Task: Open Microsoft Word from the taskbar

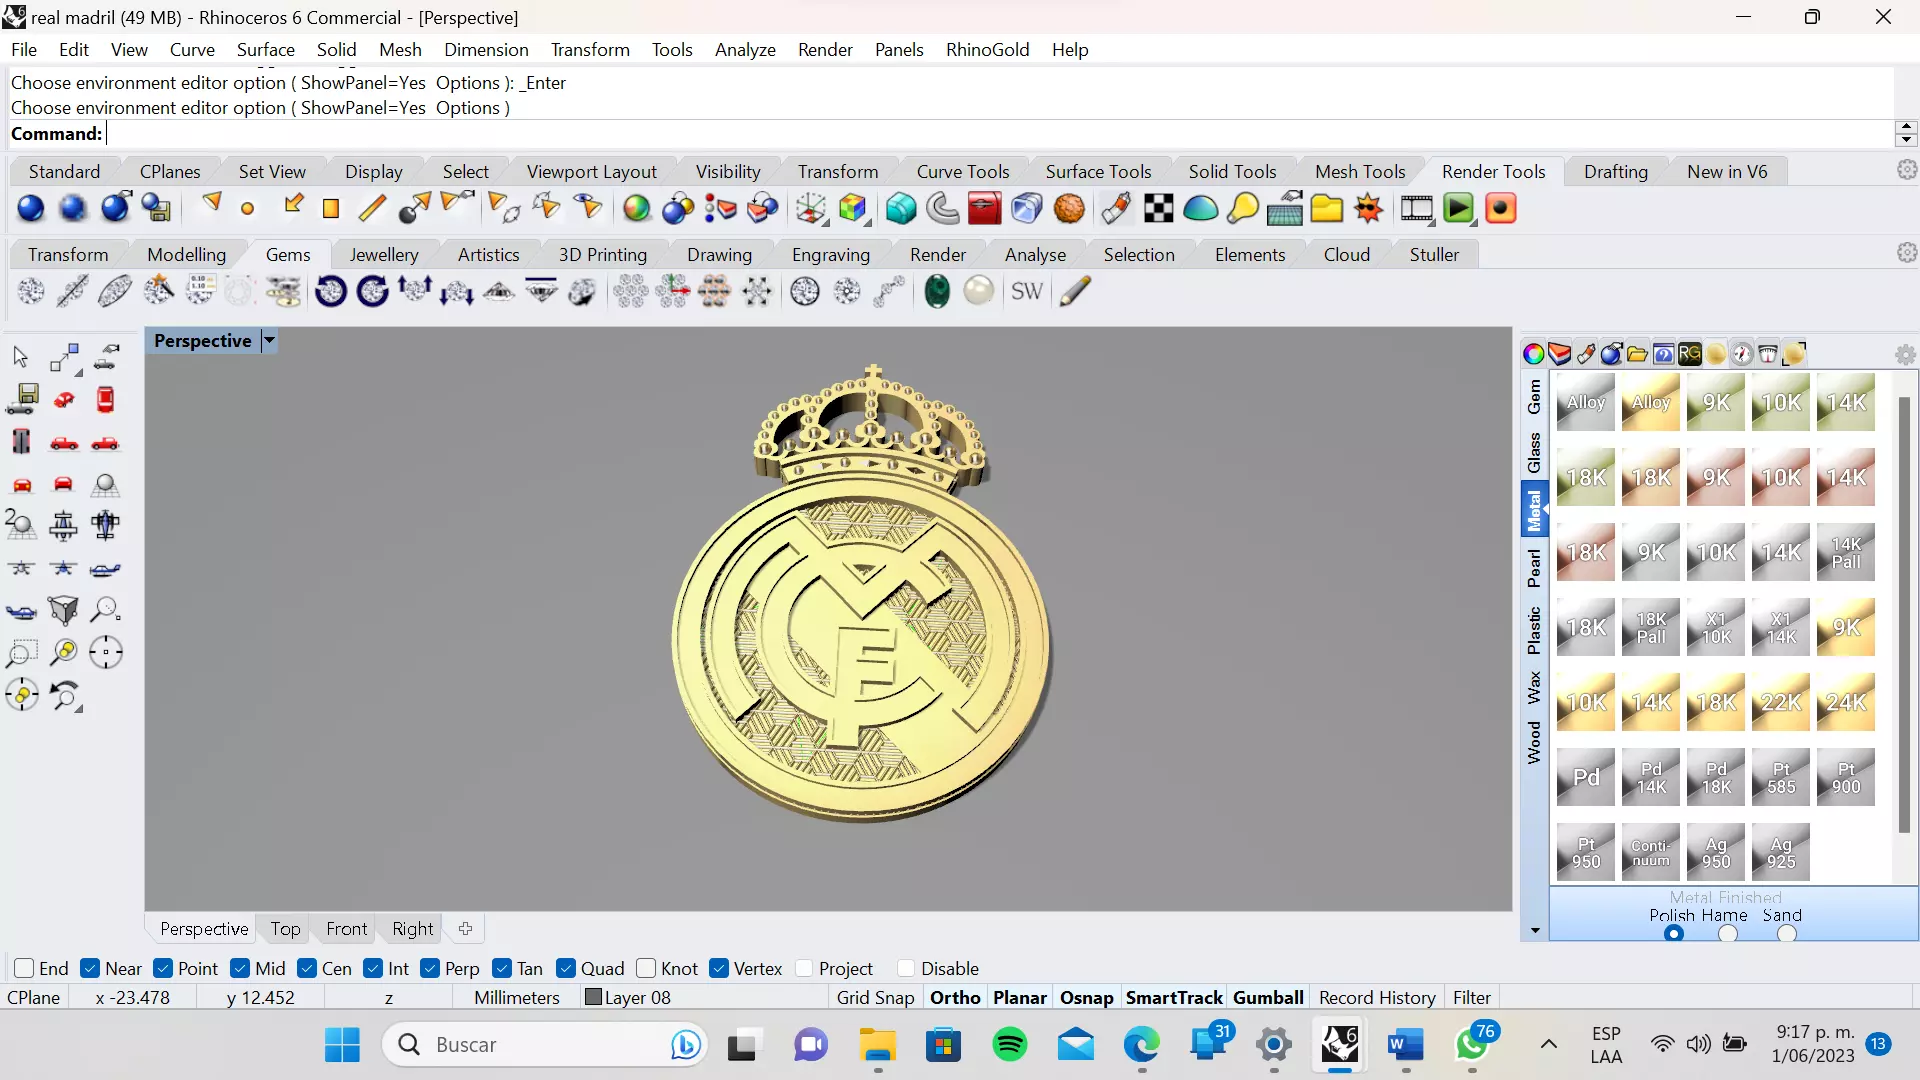Action: tap(1406, 1045)
